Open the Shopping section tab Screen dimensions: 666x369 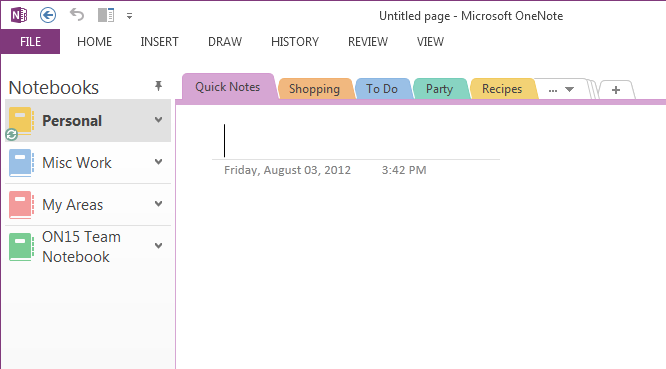pos(315,89)
